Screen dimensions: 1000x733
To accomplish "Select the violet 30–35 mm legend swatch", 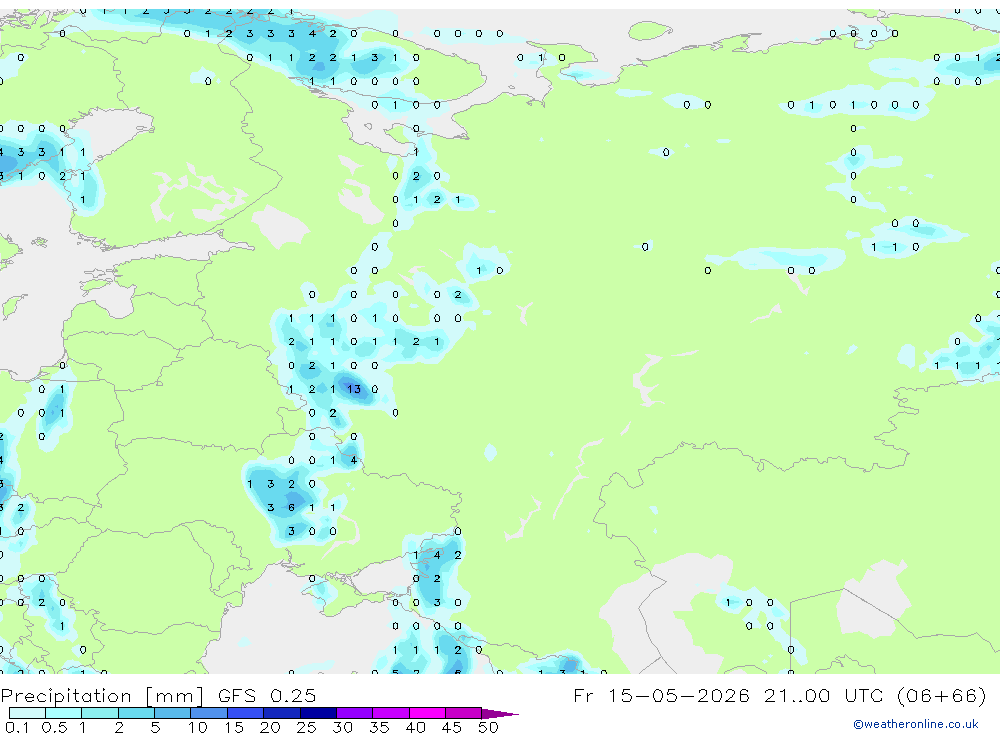I will click(354, 713).
